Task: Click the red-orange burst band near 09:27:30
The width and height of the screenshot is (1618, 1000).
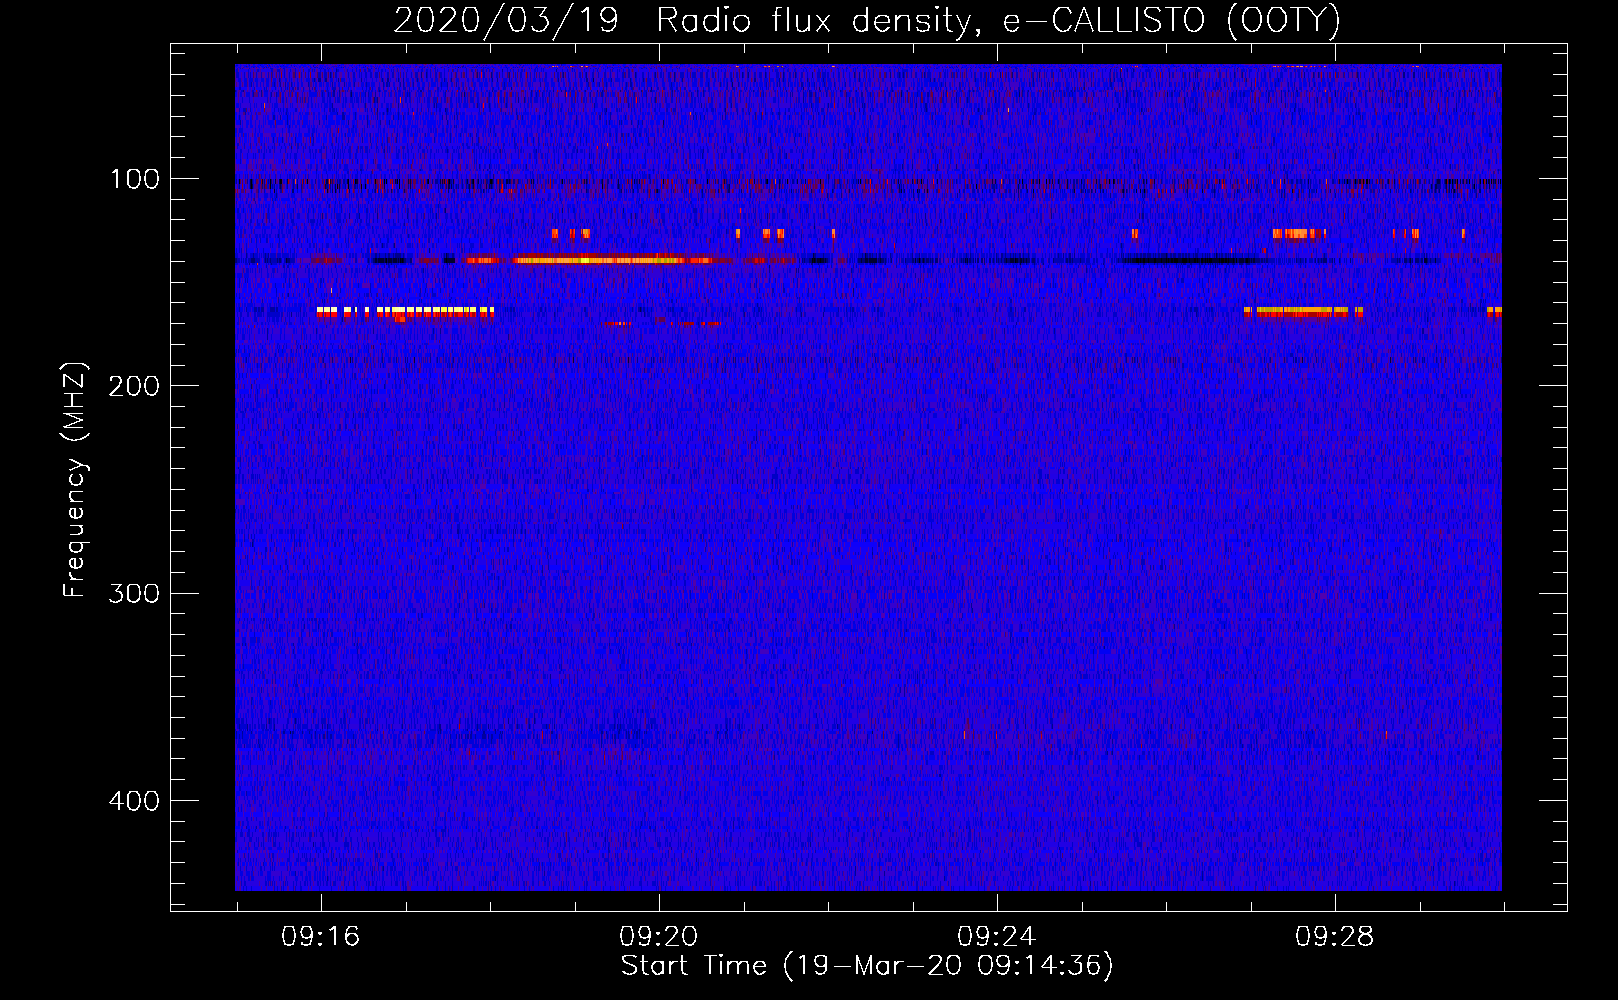Action: (1304, 312)
